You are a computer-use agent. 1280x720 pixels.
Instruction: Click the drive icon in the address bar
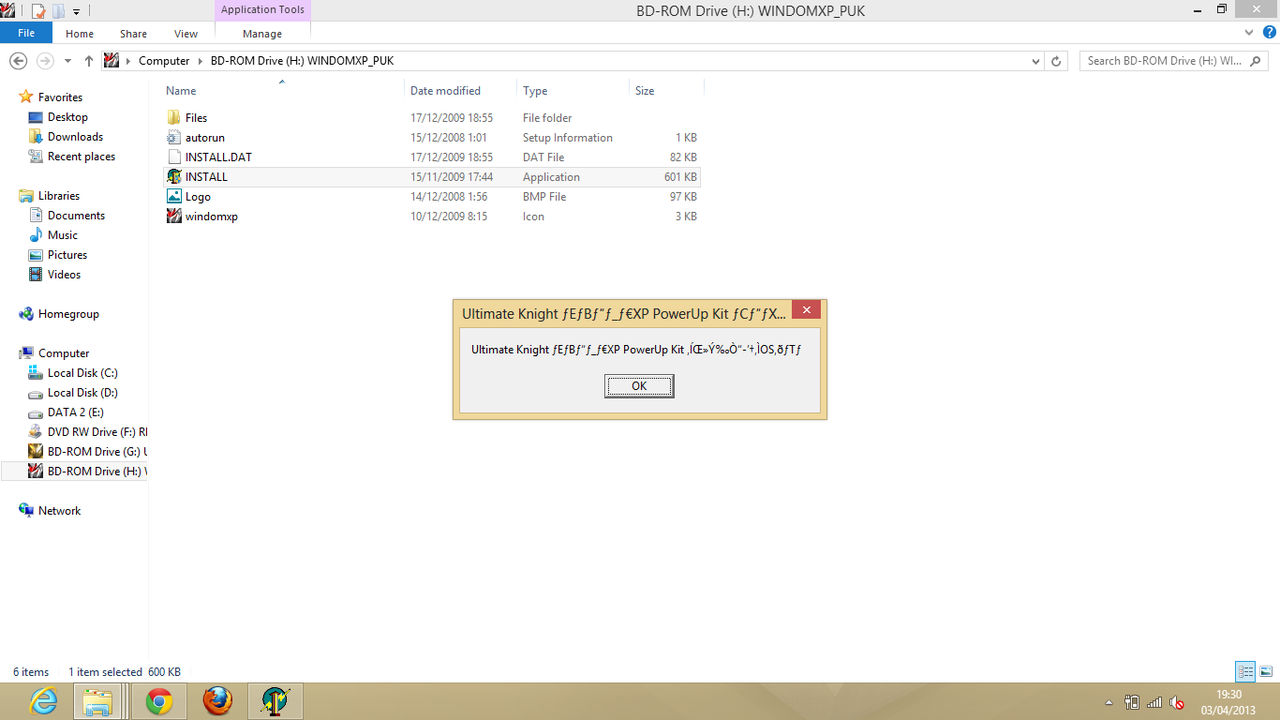pos(112,61)
